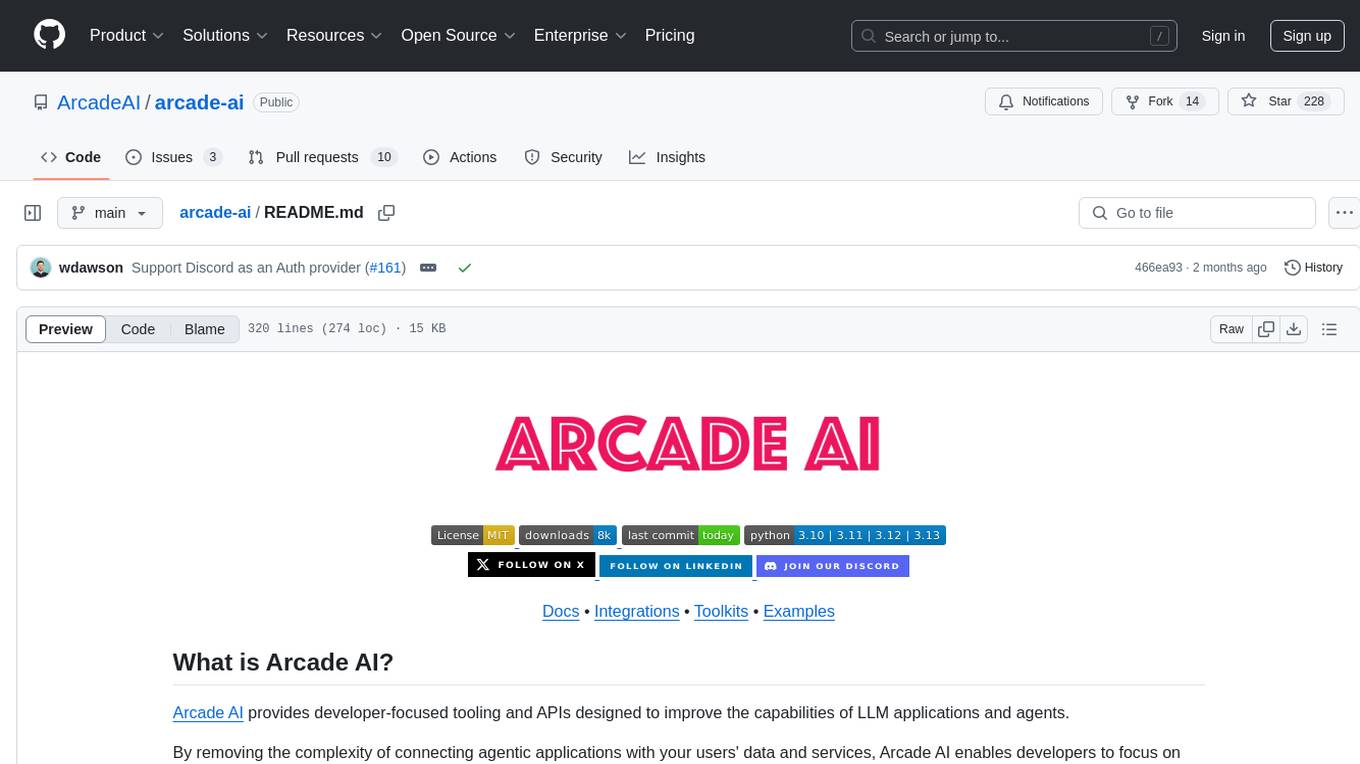The image size is (1360, 764).
Task: Click the fork count 14
Action: [1192, 101]
